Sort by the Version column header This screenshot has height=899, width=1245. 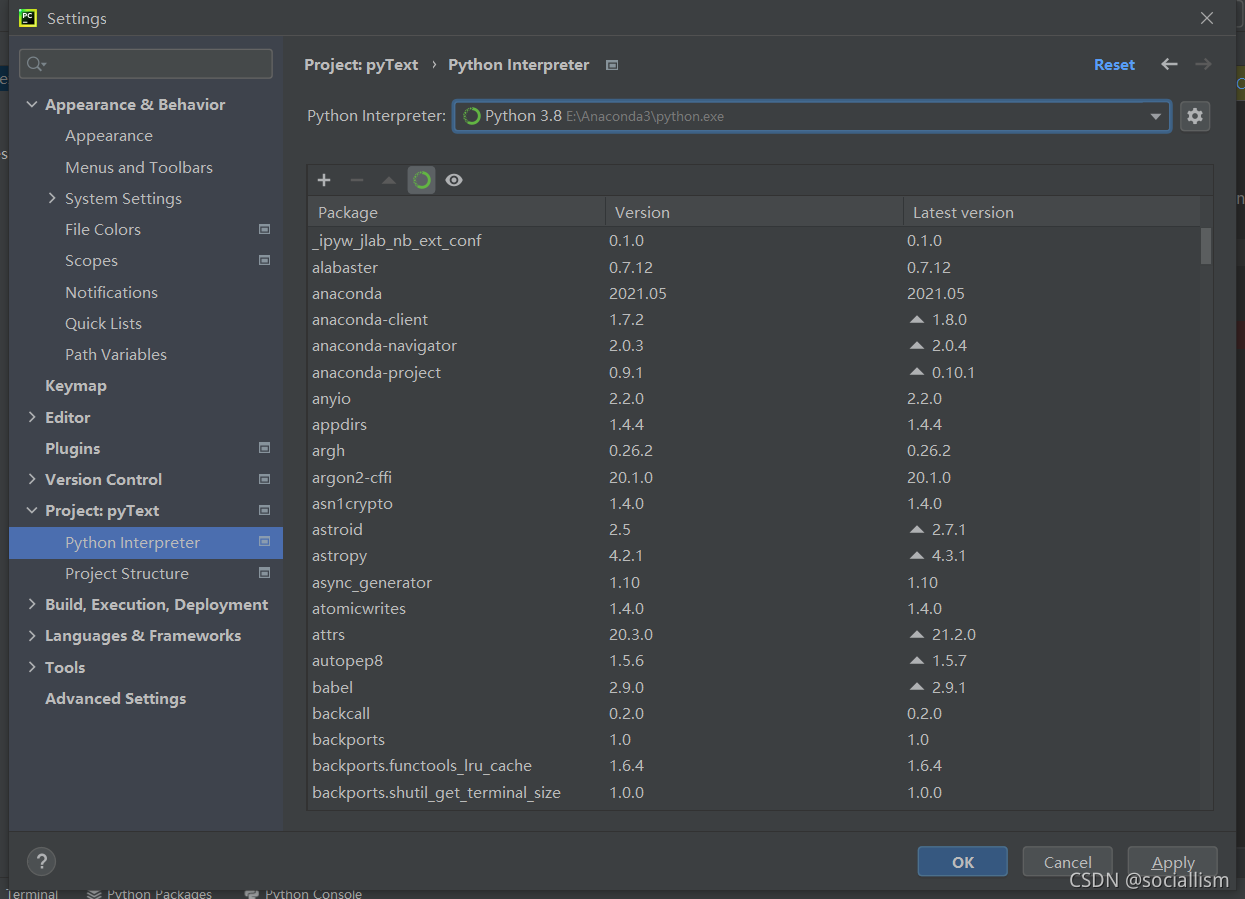click(x=754, y=212)
